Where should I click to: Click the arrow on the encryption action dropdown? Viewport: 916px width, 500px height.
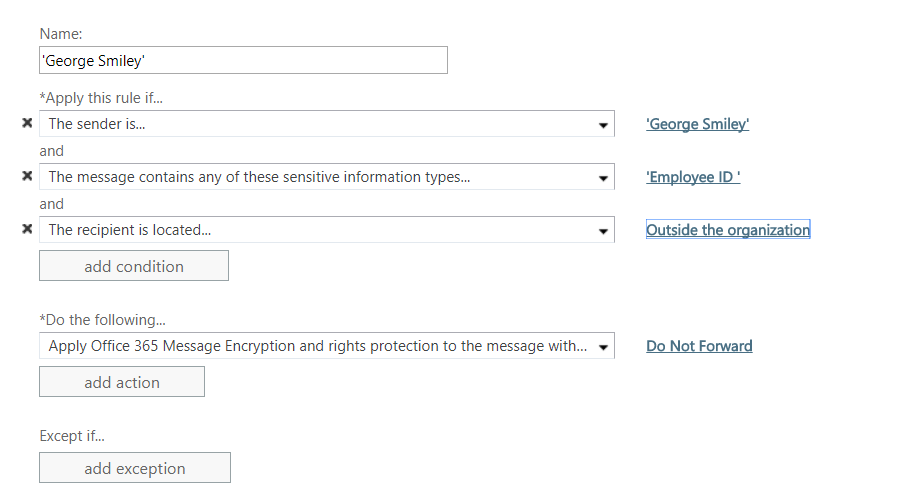point(603,347)
